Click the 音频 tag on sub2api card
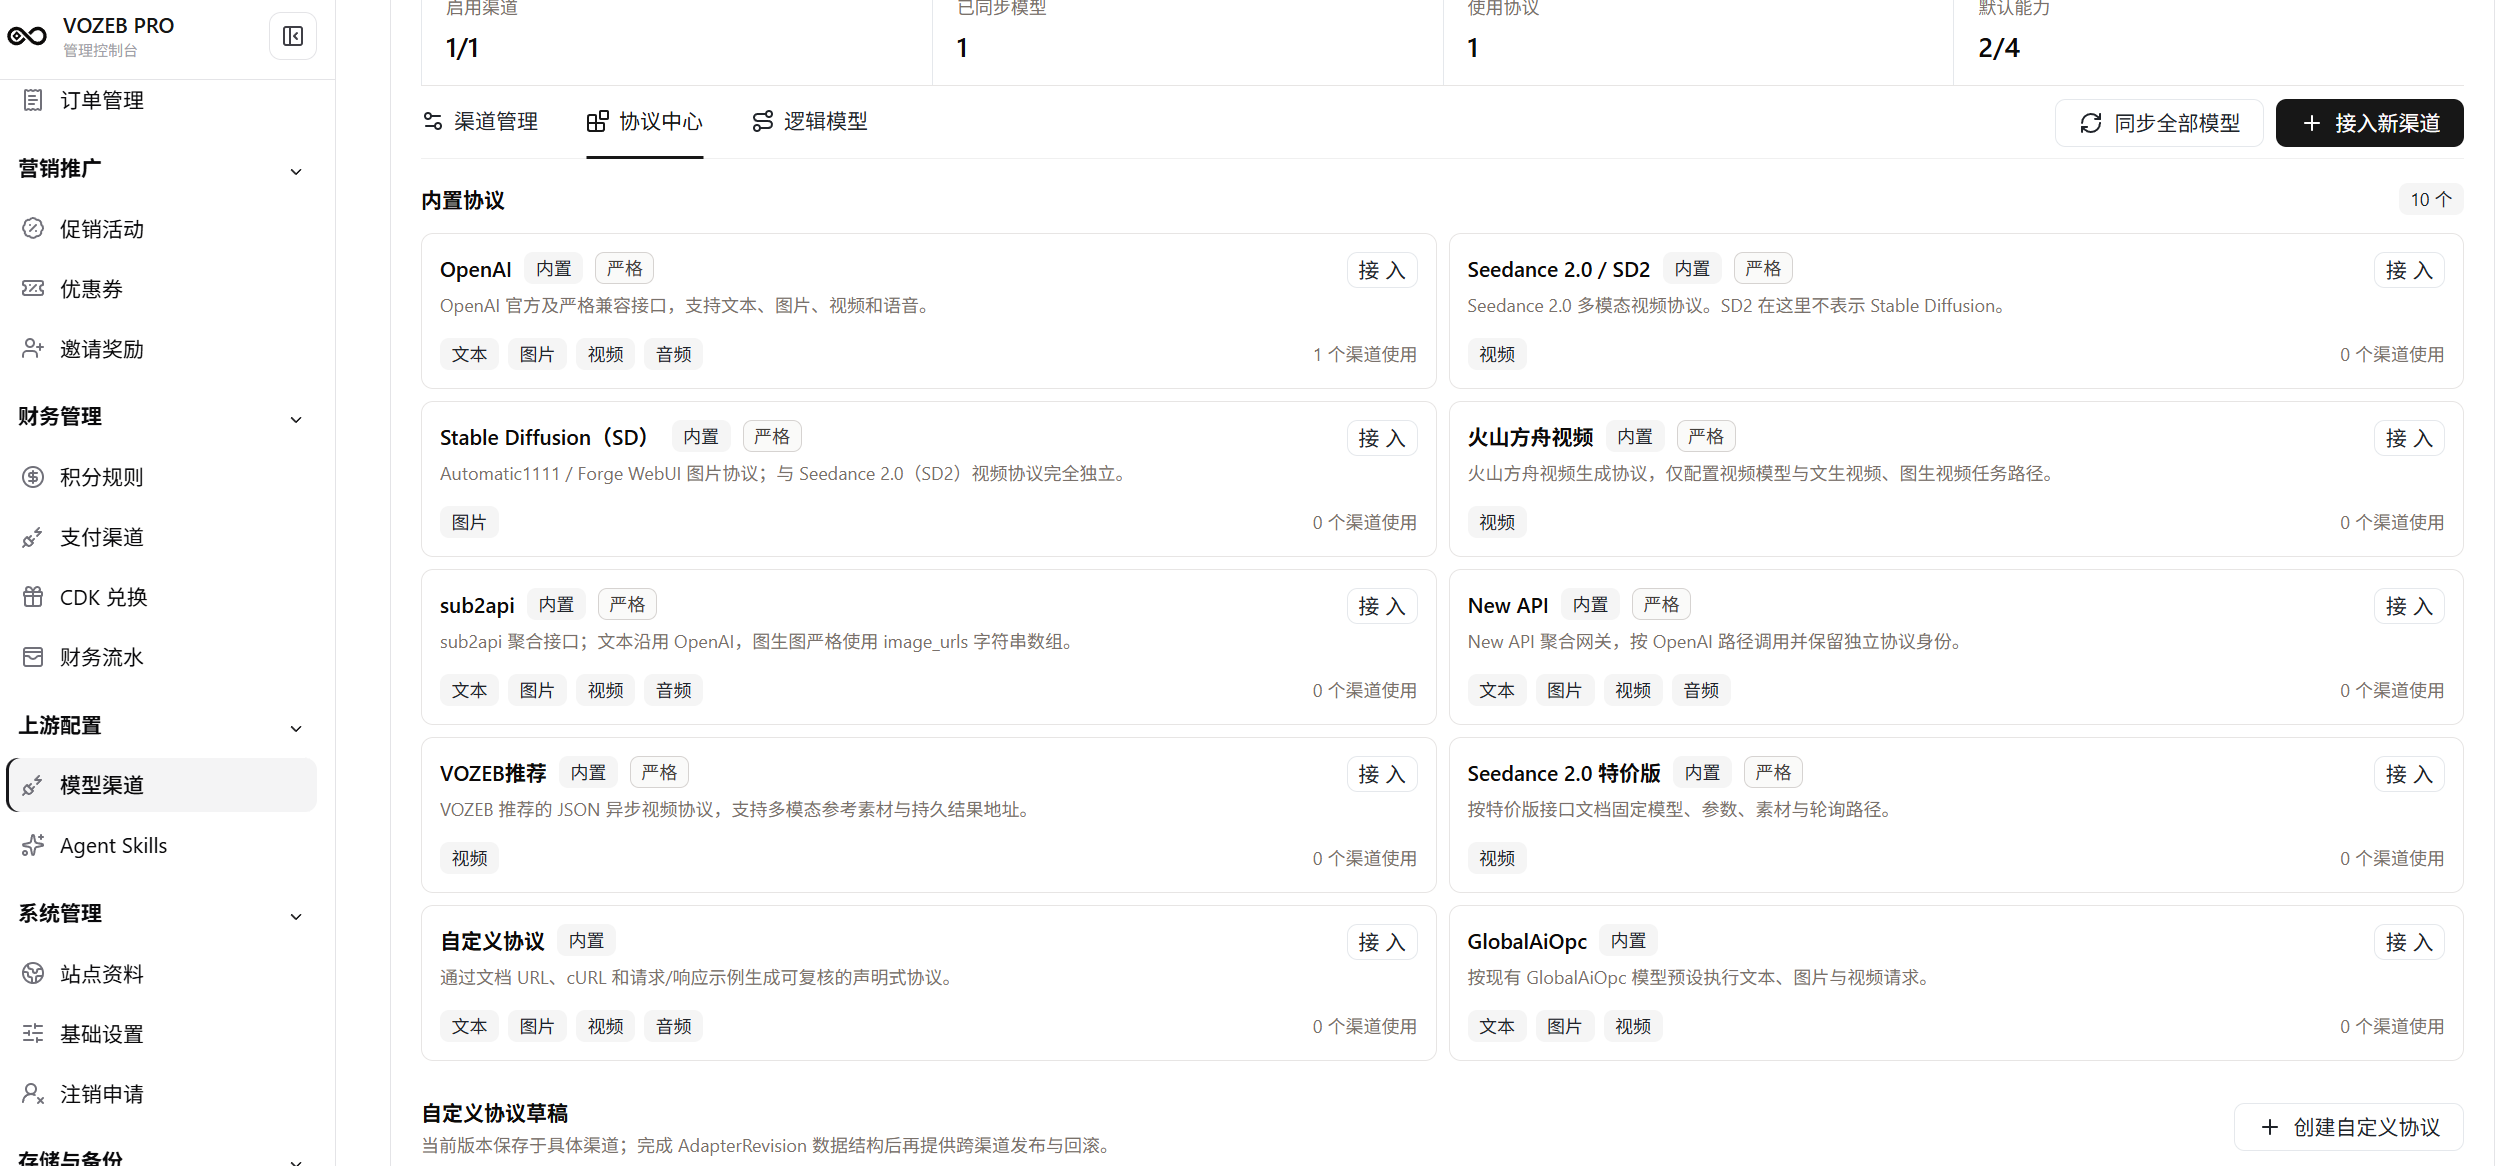 [x=673, y=691]
